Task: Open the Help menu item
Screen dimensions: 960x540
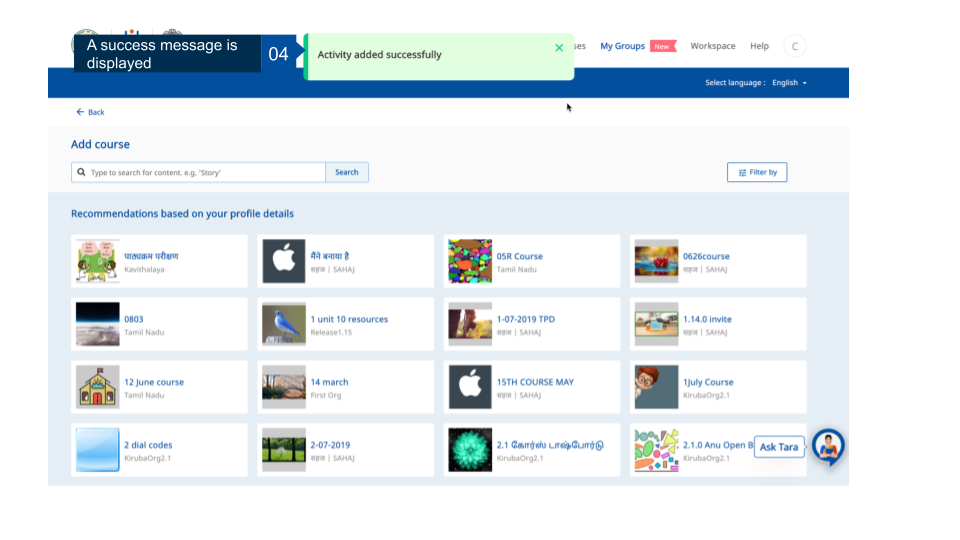Action: [760, 46]
